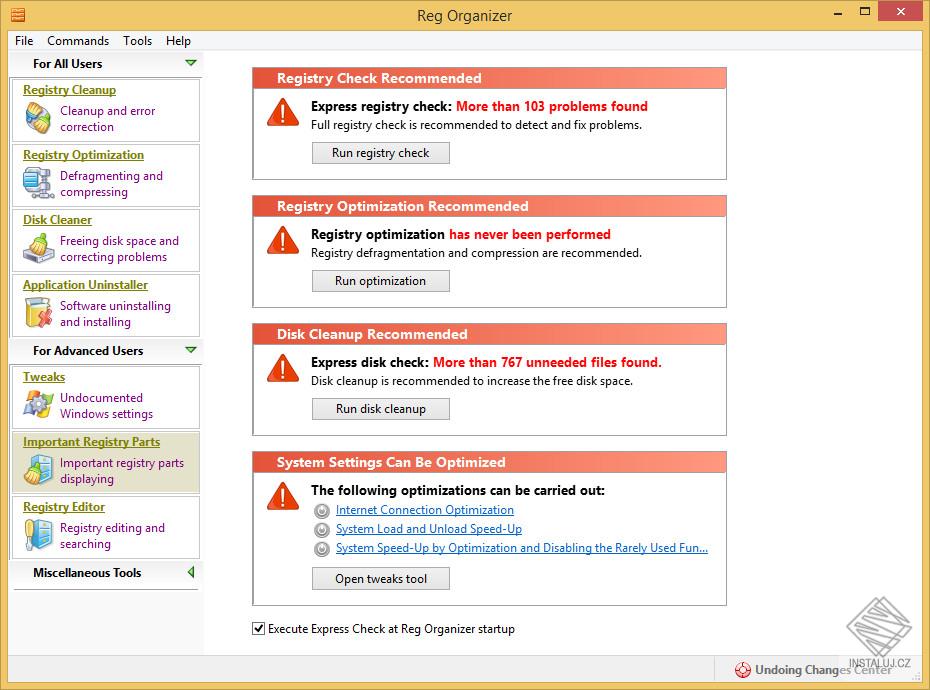The height and width of the screenshot is (690, 930).
Task: Open the Tools menu
Action: (x=138, y=41)
